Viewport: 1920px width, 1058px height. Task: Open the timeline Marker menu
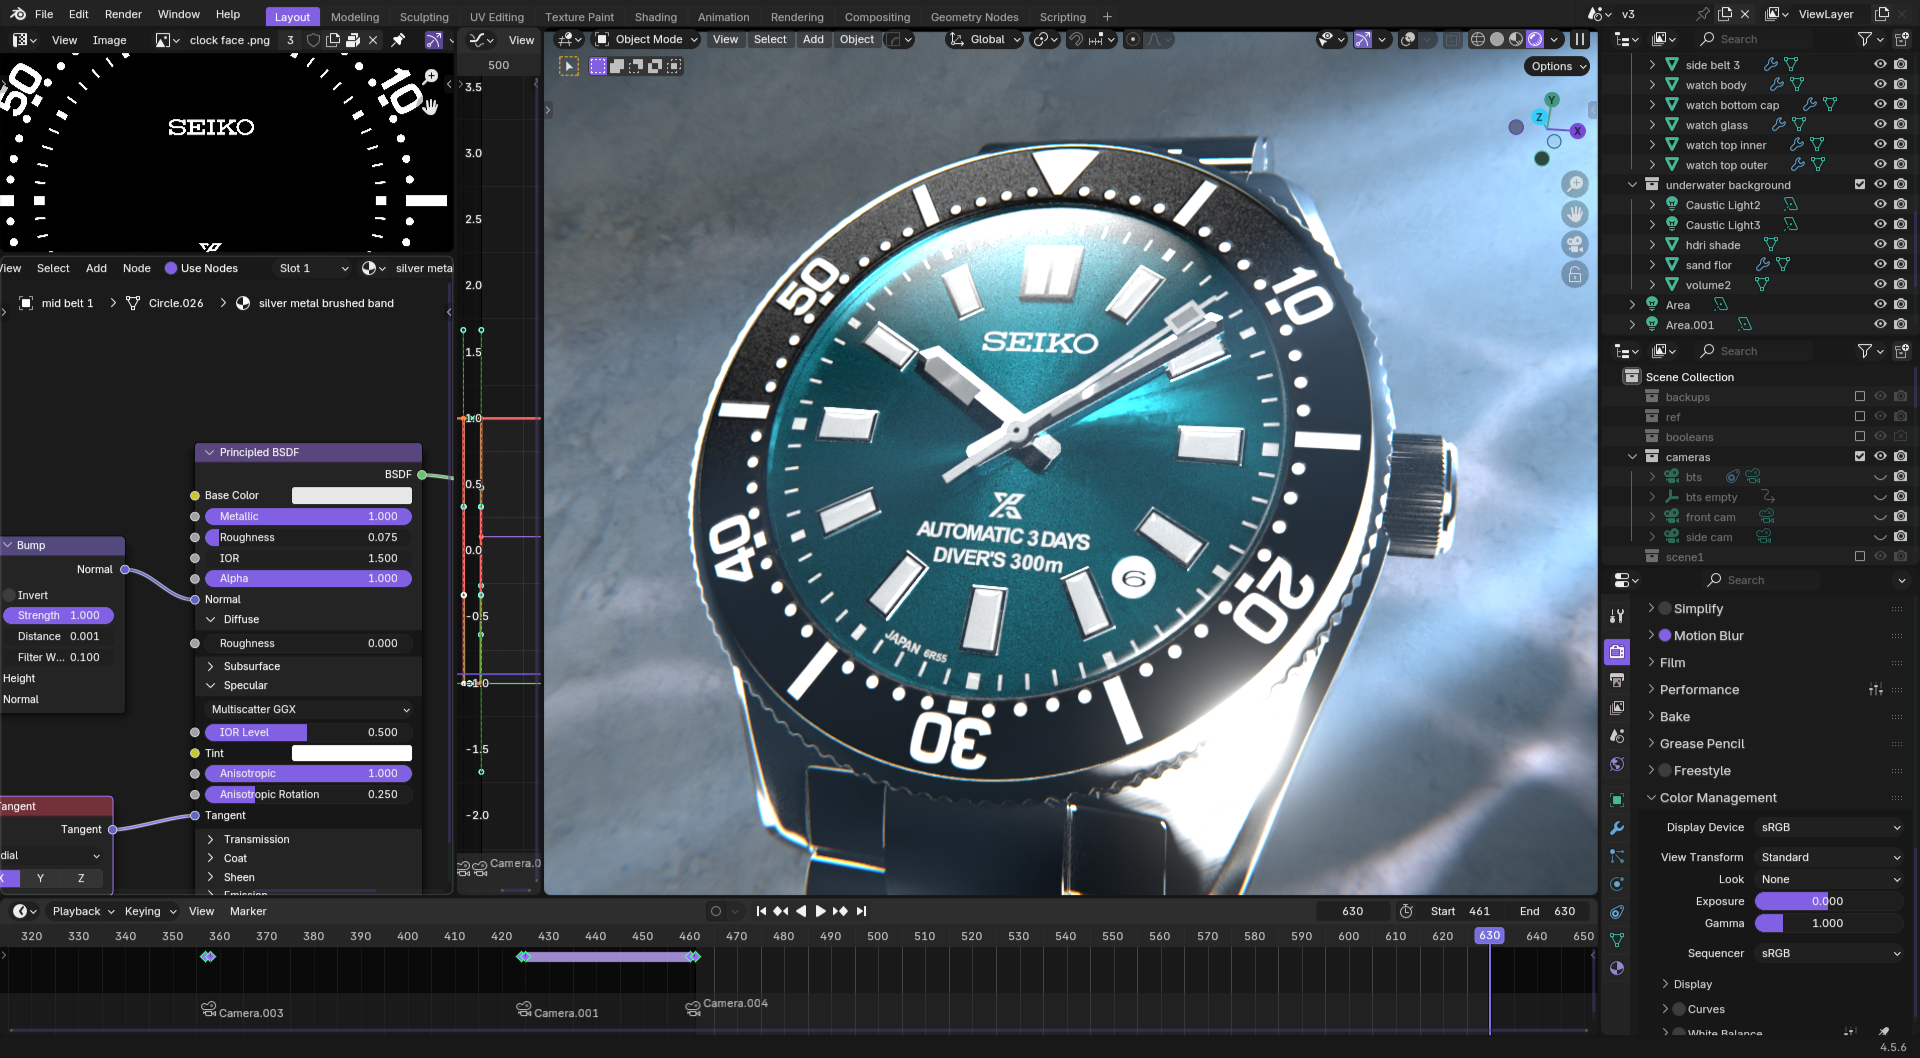248,911
